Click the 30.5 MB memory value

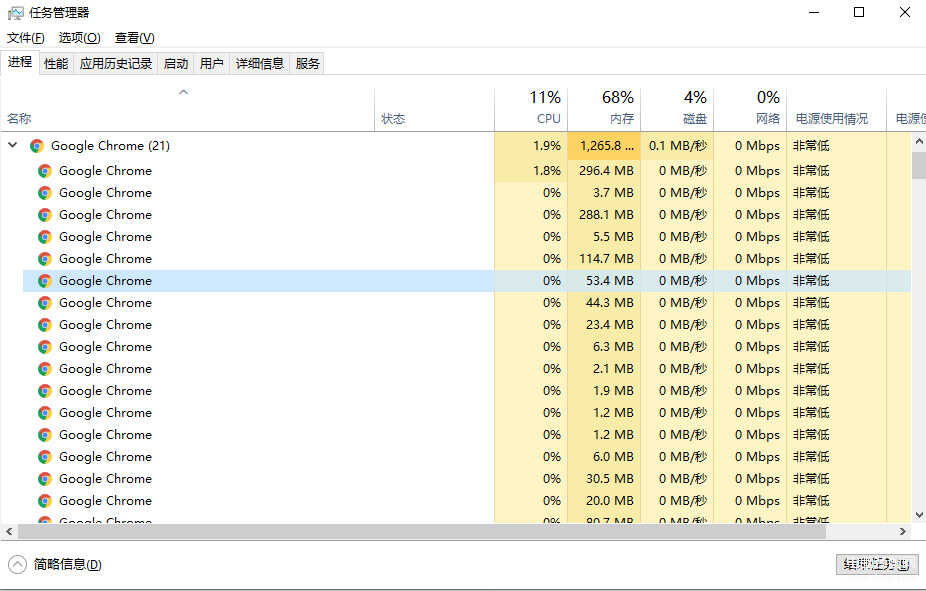[x=609, y=479]
